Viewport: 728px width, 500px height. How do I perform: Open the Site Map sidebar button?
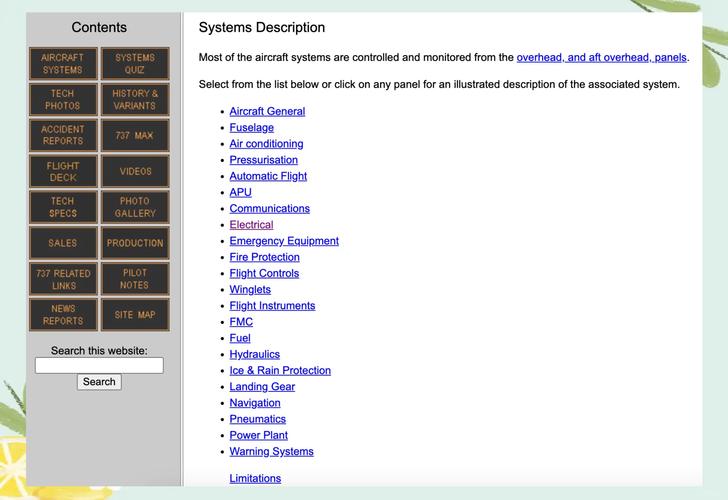[x=135, y=315]
